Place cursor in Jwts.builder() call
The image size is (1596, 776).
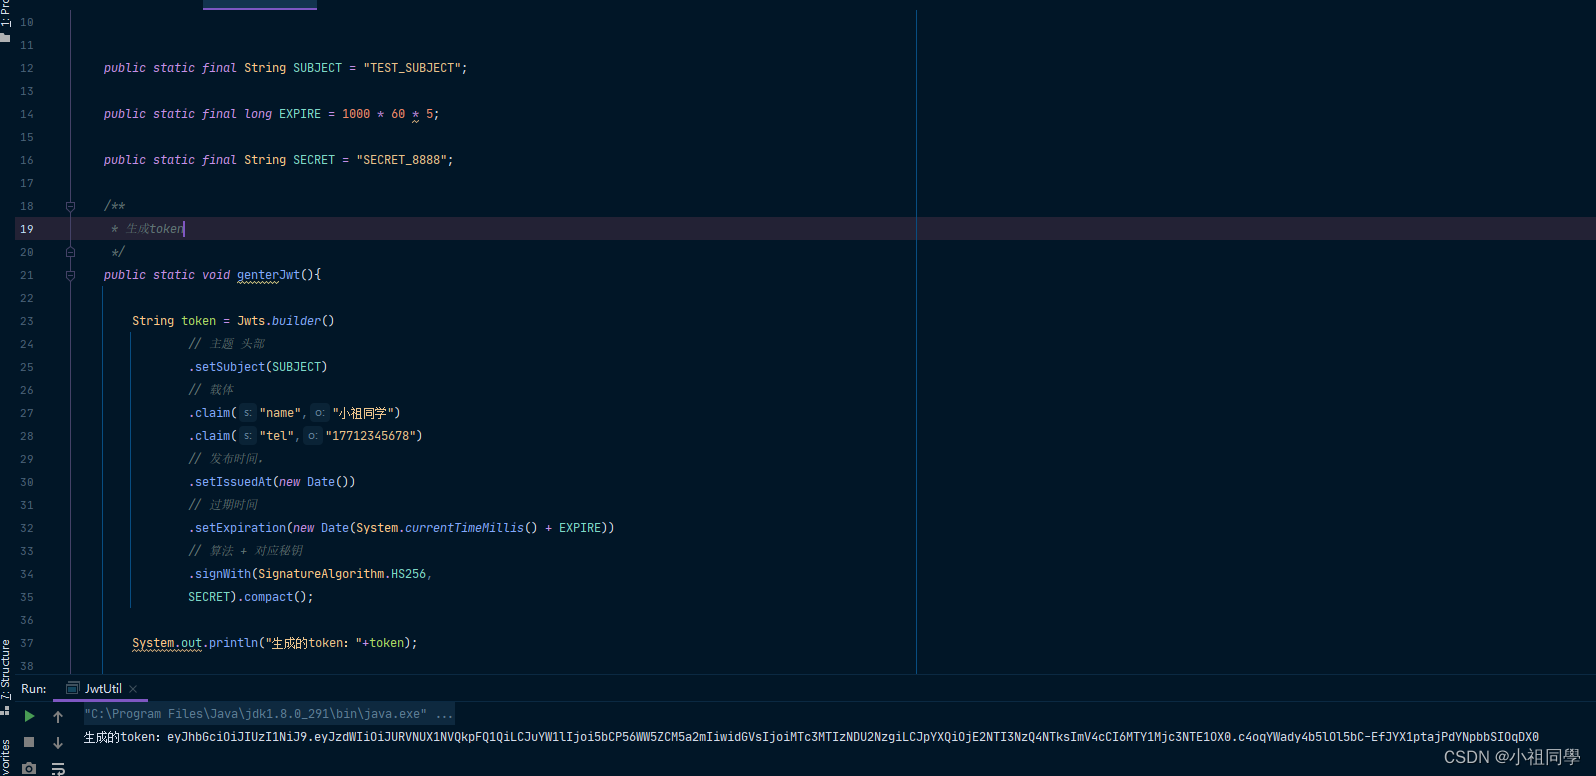click(285, 321)
